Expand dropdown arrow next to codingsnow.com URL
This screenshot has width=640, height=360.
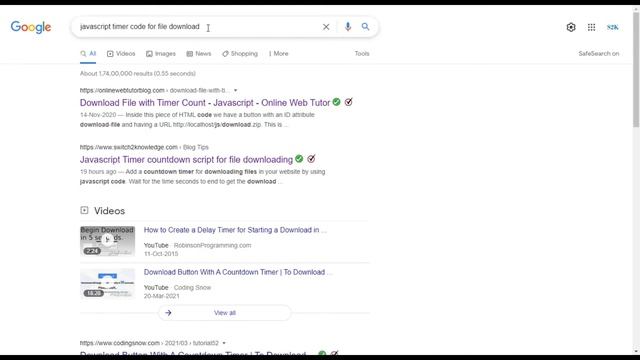pyautogui.click(x=224, y=343)
